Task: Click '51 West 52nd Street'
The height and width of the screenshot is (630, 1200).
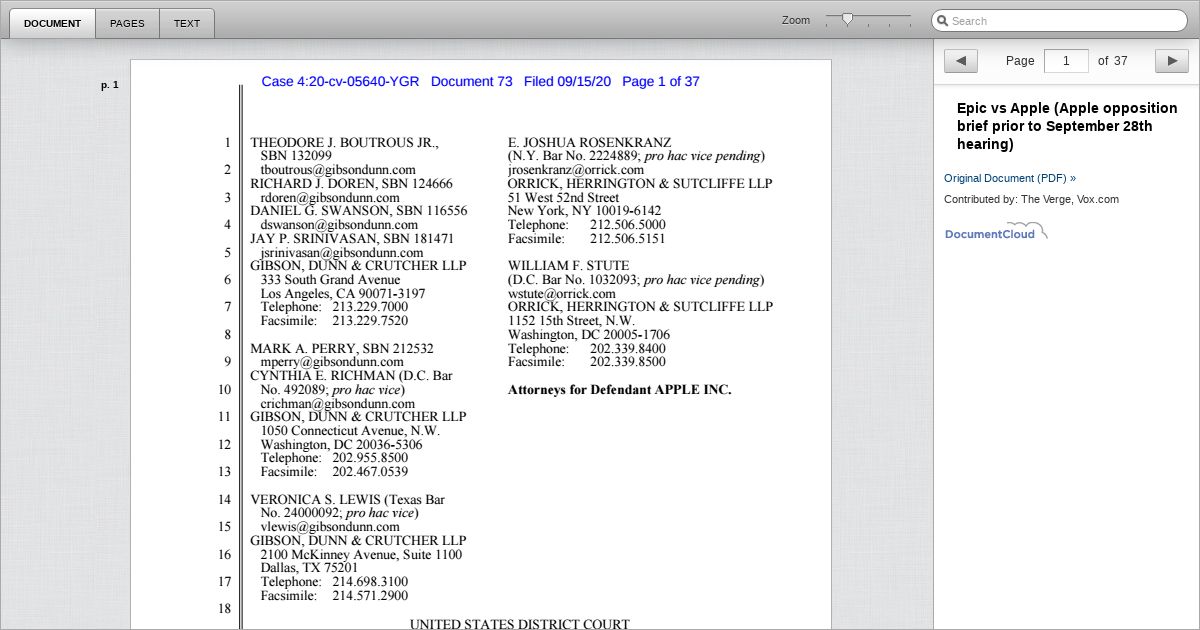Action: [564, 198]
